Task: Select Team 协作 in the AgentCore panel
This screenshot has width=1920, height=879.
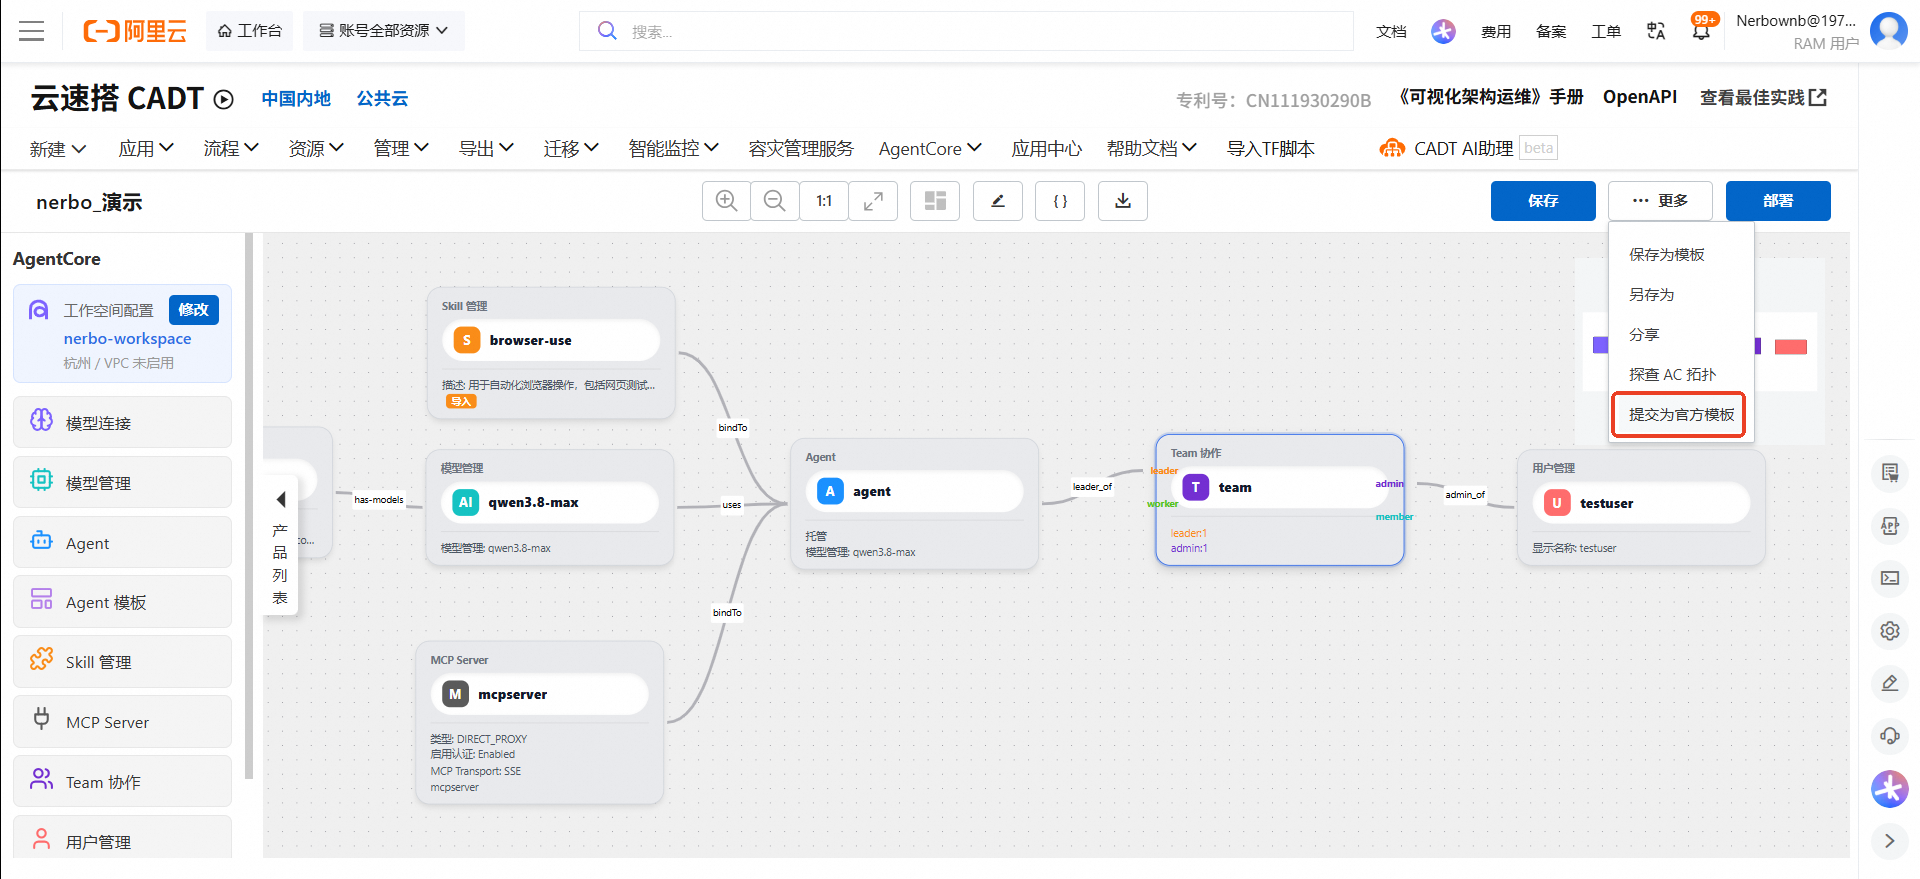Action: (122, 782)
